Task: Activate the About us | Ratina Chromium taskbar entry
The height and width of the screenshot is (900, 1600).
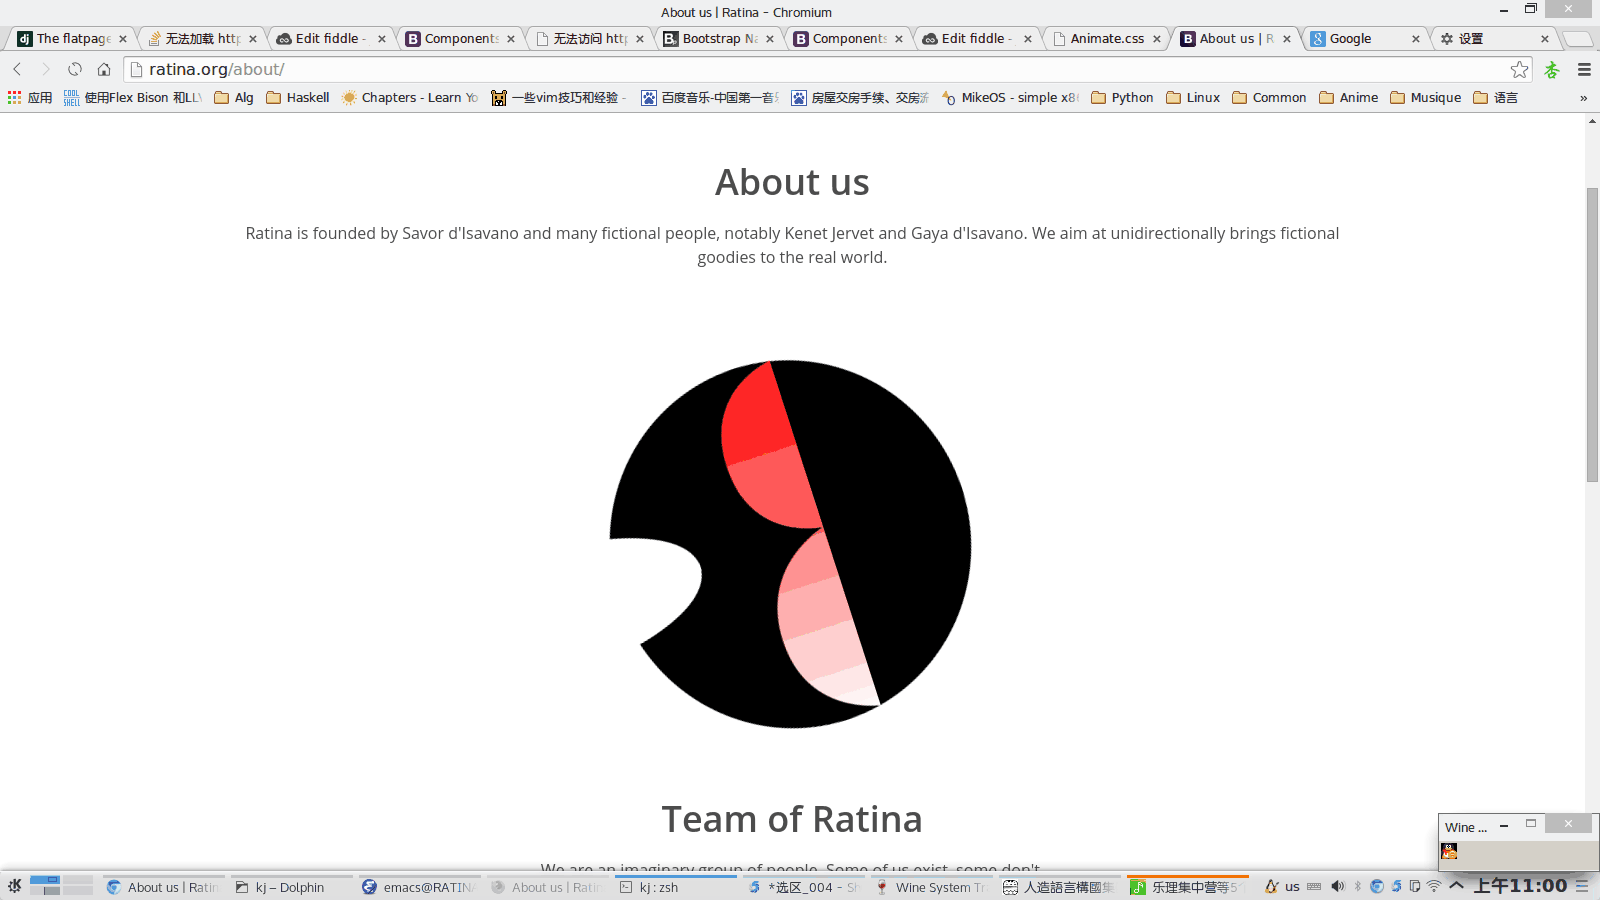Action: pyautogui.click(x=165, y=887)
